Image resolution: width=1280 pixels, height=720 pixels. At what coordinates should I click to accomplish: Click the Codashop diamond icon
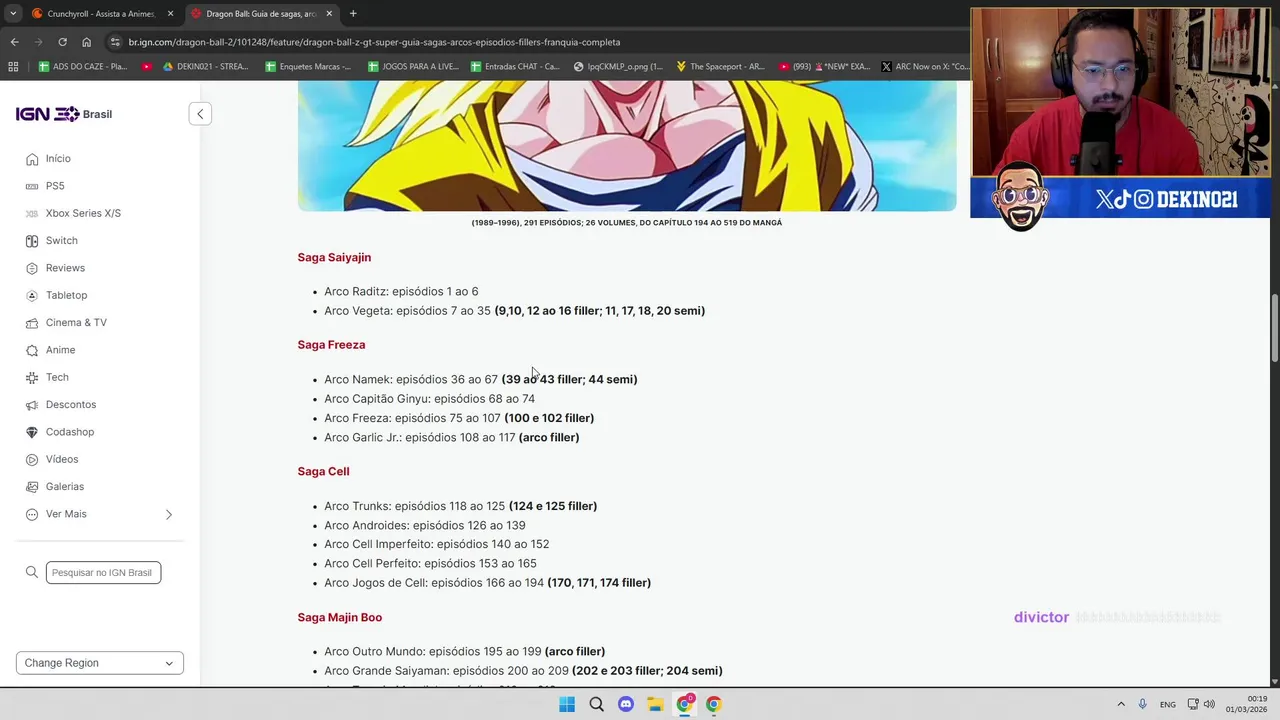click(32, 432)
